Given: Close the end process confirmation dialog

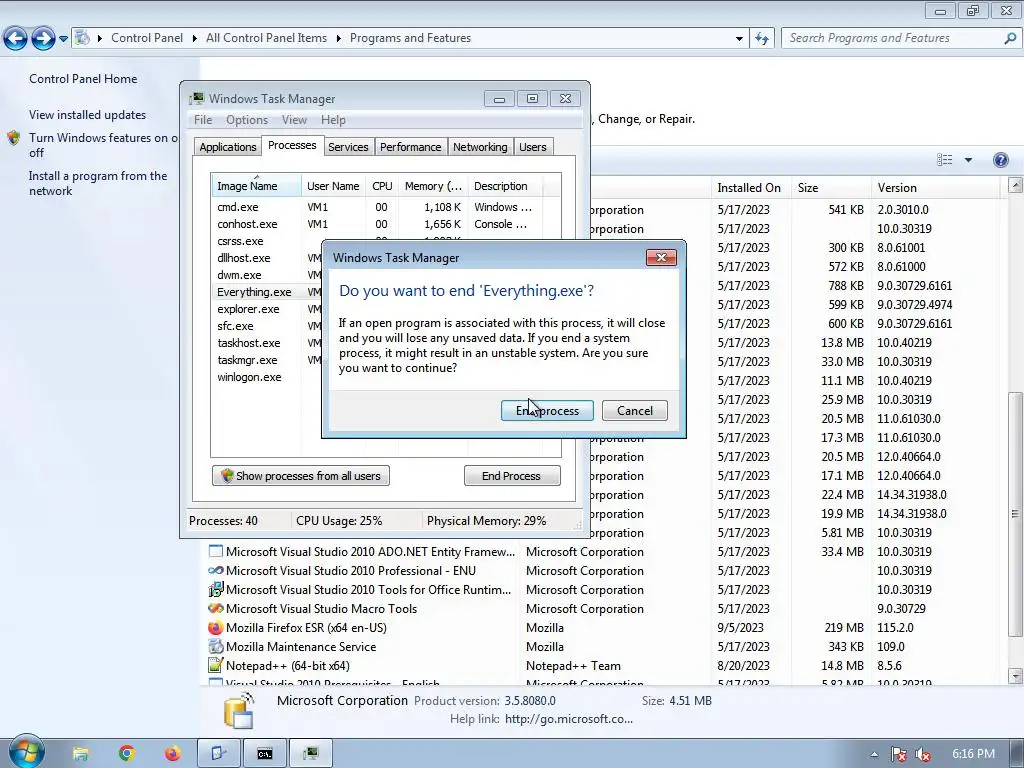Looking at the screenshot, I should pyautogui.click(x=661, y=257).
